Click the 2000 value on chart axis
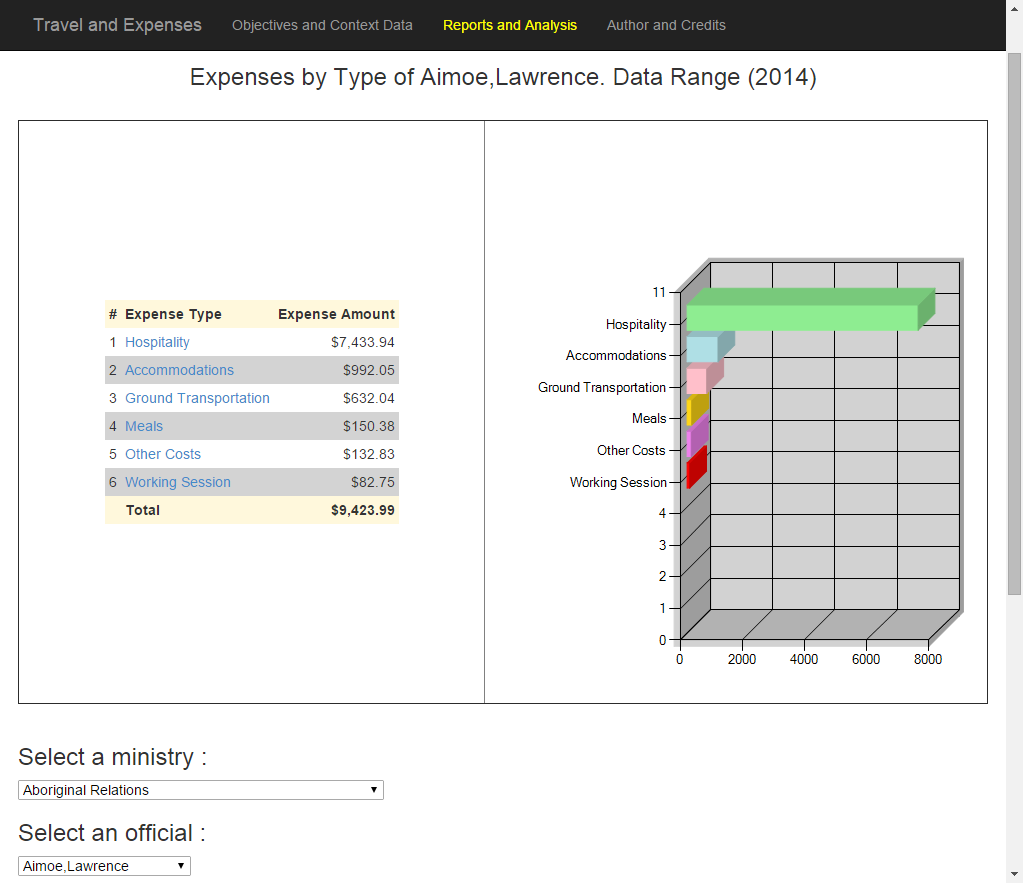Image resolution: width=1023 pixels, height=883 pixels. [x=742, y=659]
